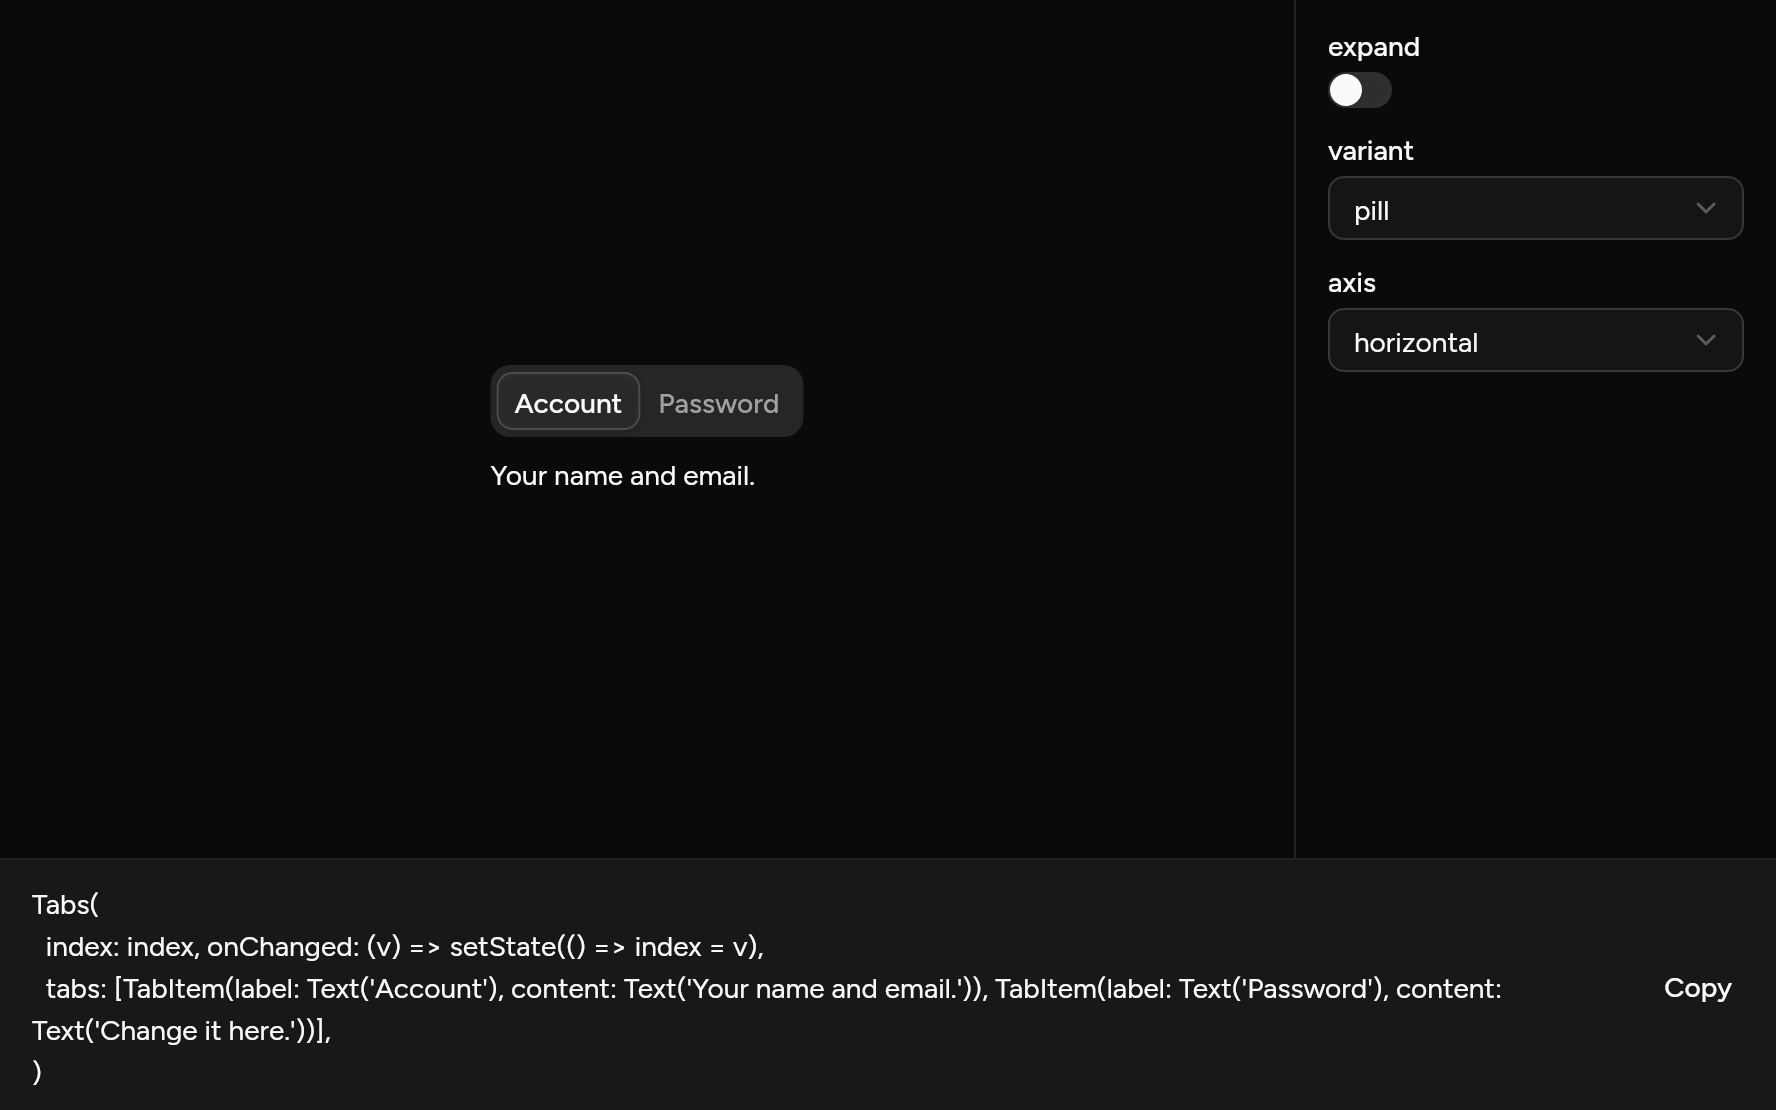Viewport: 1776px width, 1110px height.
Task: Click the 'Your name and email.' text
Action: pyautogui.click(x=622, y=476)
